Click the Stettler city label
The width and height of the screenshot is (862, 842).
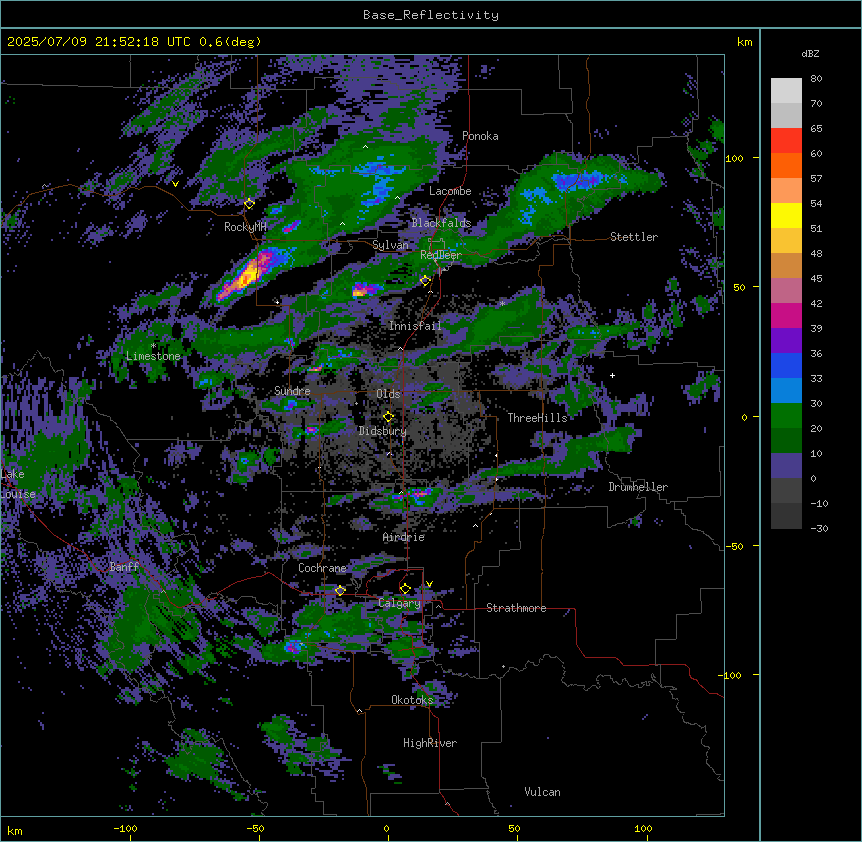point(634,237)
